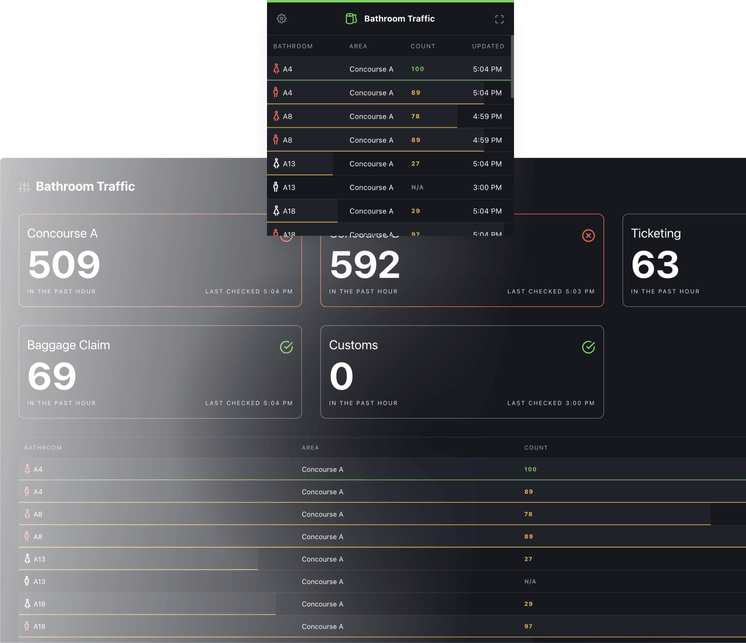Sort dashboard table by COUNT column header
746x643 pixels.
[x=536, y=448]
